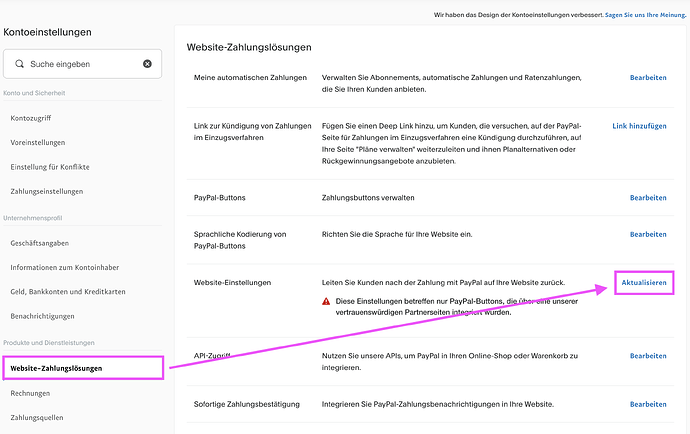Click Bearbeiten for Meine automatischen Zahlungen
The width and height of the screenshot is (690, 434).
(648, 77)
